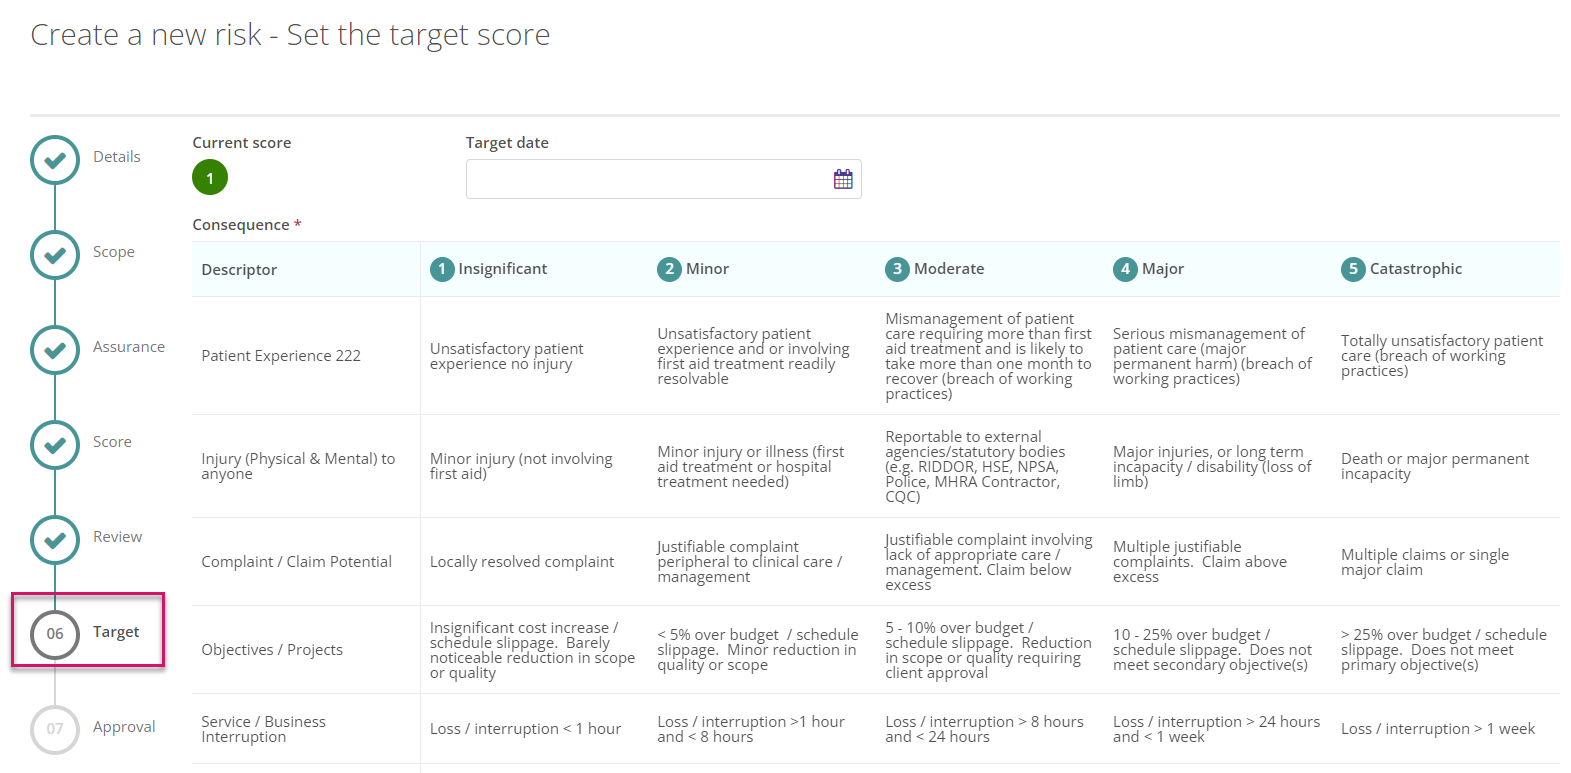Go to the Details step
1571x773 pixels.
(117, 157)
